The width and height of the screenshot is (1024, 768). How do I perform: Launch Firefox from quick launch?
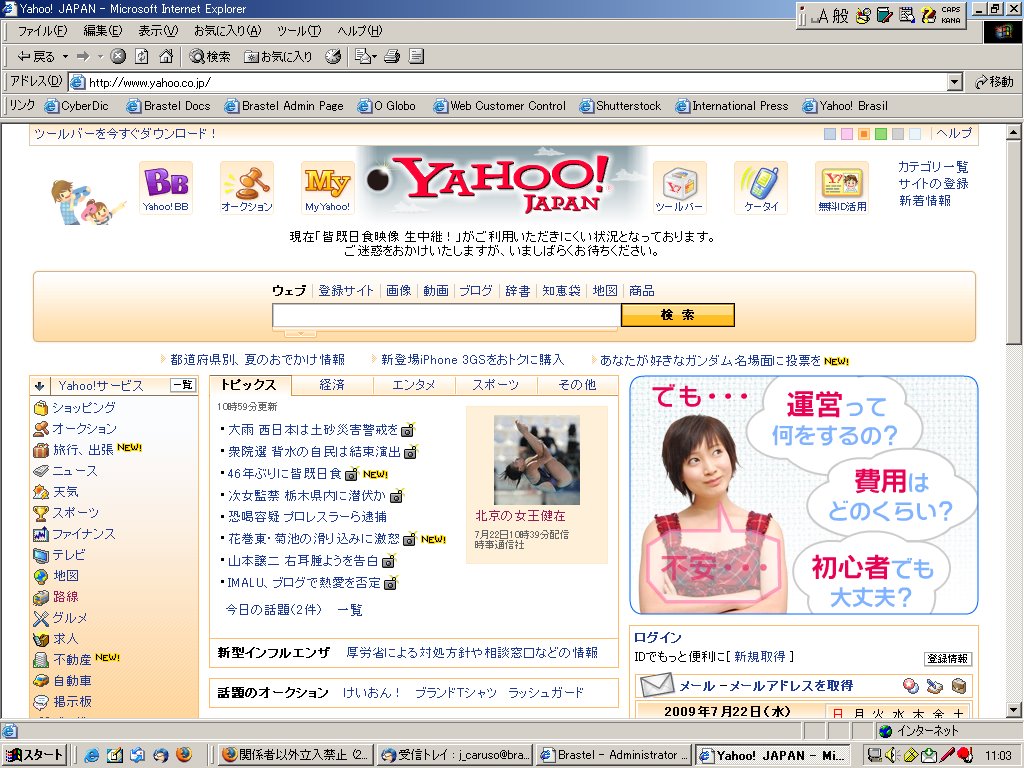pyautogui.click(x=184, y=754)
